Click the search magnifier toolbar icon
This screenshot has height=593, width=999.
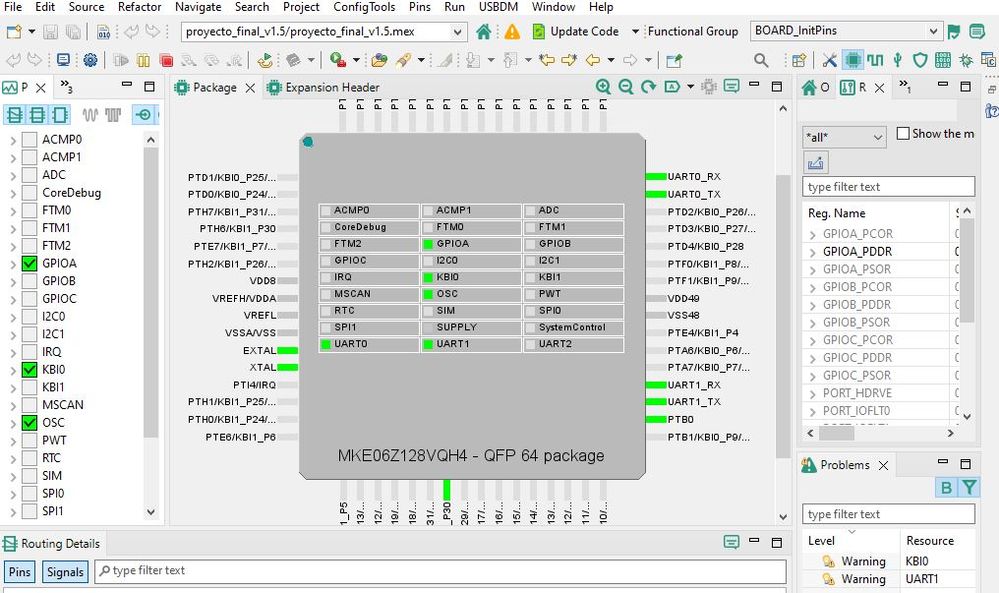(761, 61)
